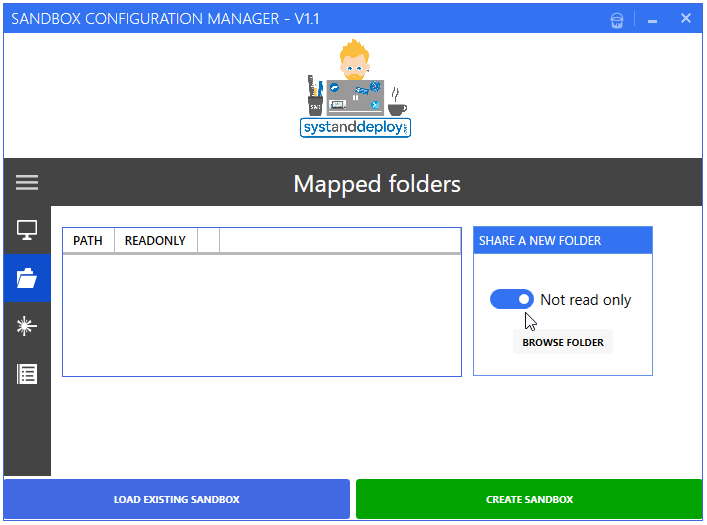Click the systanddeploy logo image
The height and width of the screenshot is (525, 707).
[x=355, y=88]
